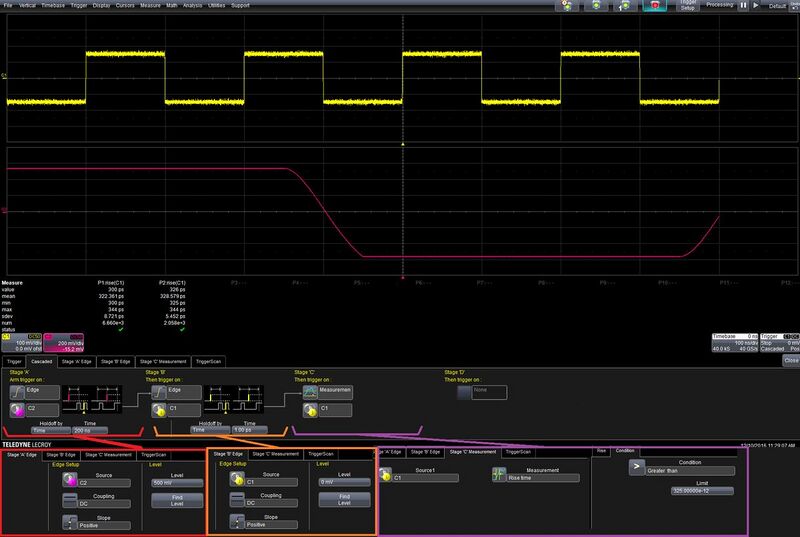Click the Stage C Measurement trigger type icon
This screenshot has height=537, width=800.
[x=310, y=392]
